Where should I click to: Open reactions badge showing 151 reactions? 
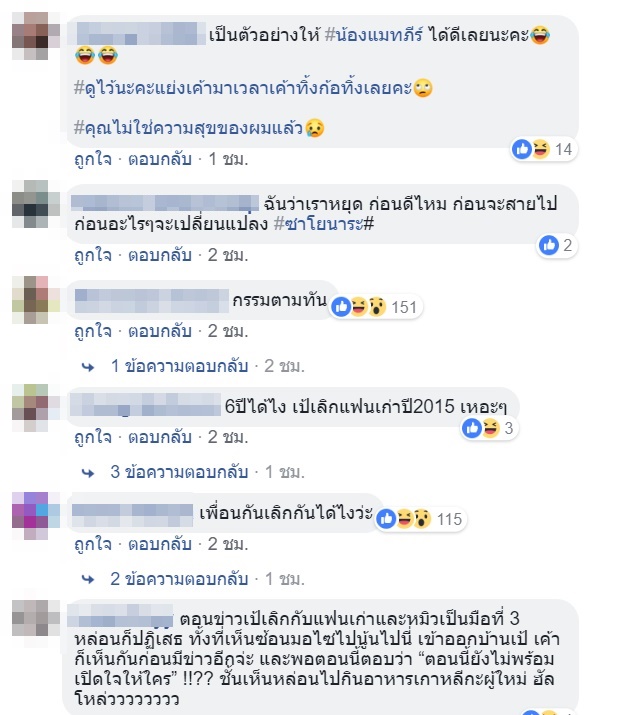376,307
